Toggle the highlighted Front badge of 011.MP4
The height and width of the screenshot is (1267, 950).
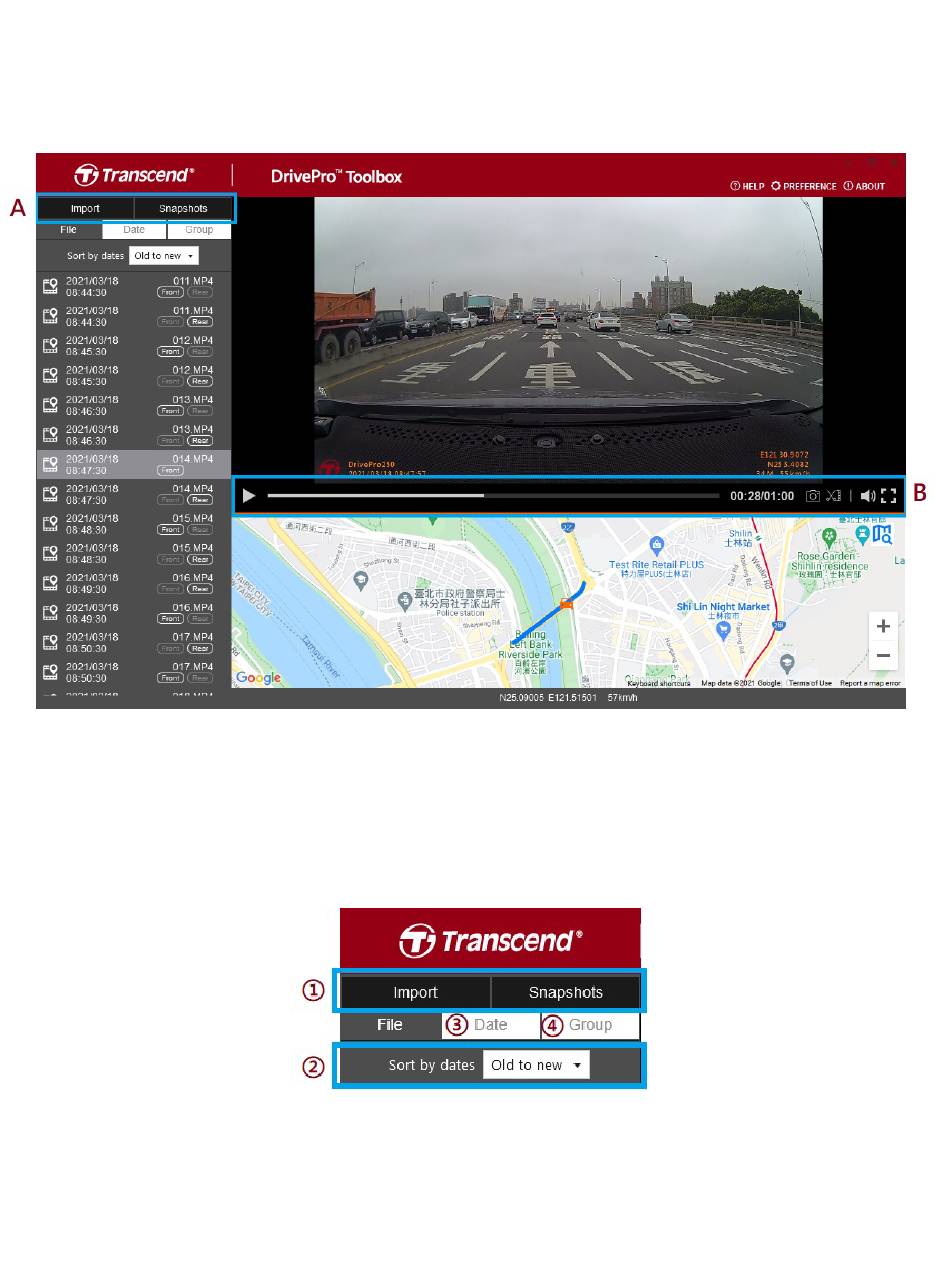171,292
